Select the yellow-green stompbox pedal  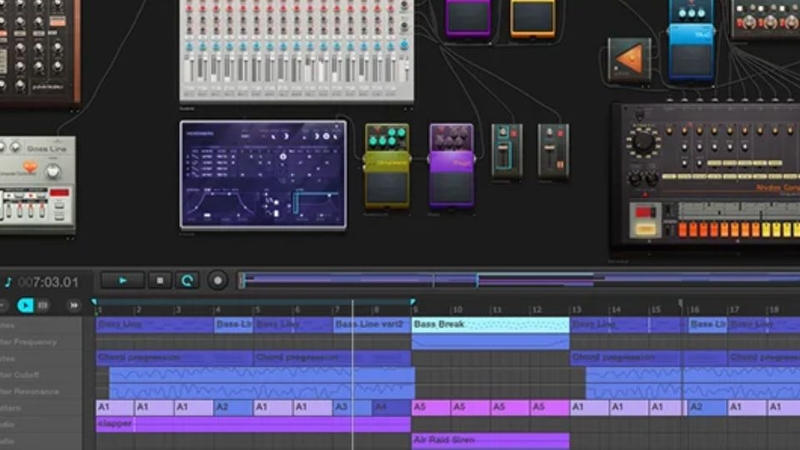tap(387, 166)
